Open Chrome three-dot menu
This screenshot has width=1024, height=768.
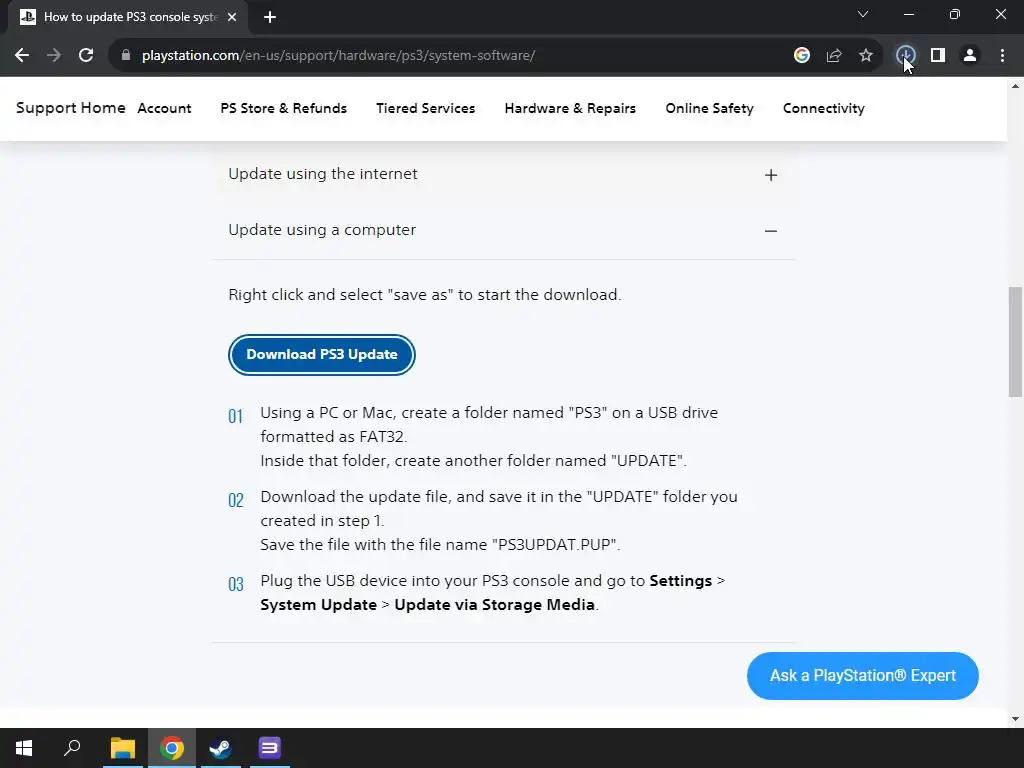click(1002, 56)
